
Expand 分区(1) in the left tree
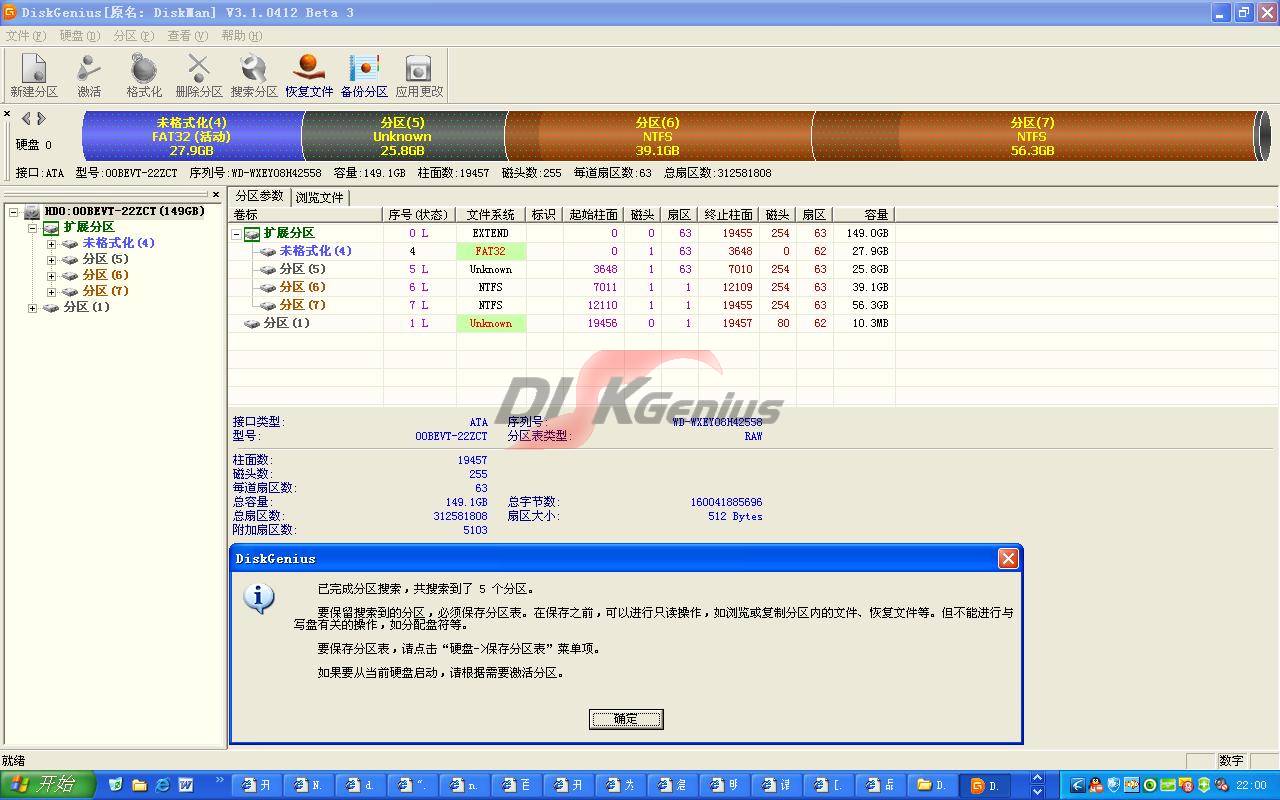(x=32, y=308)
